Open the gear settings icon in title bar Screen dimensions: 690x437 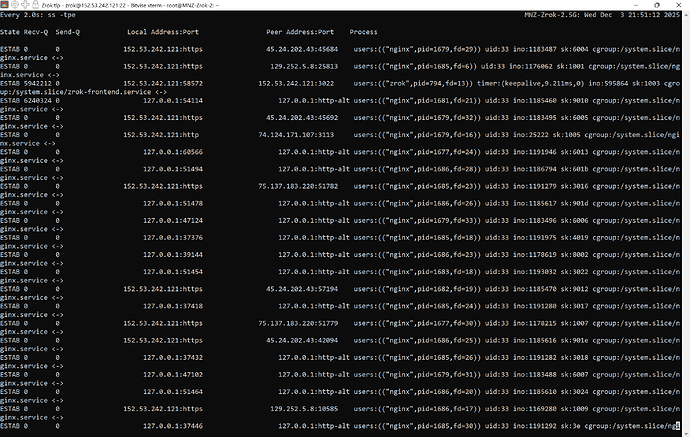15,5
